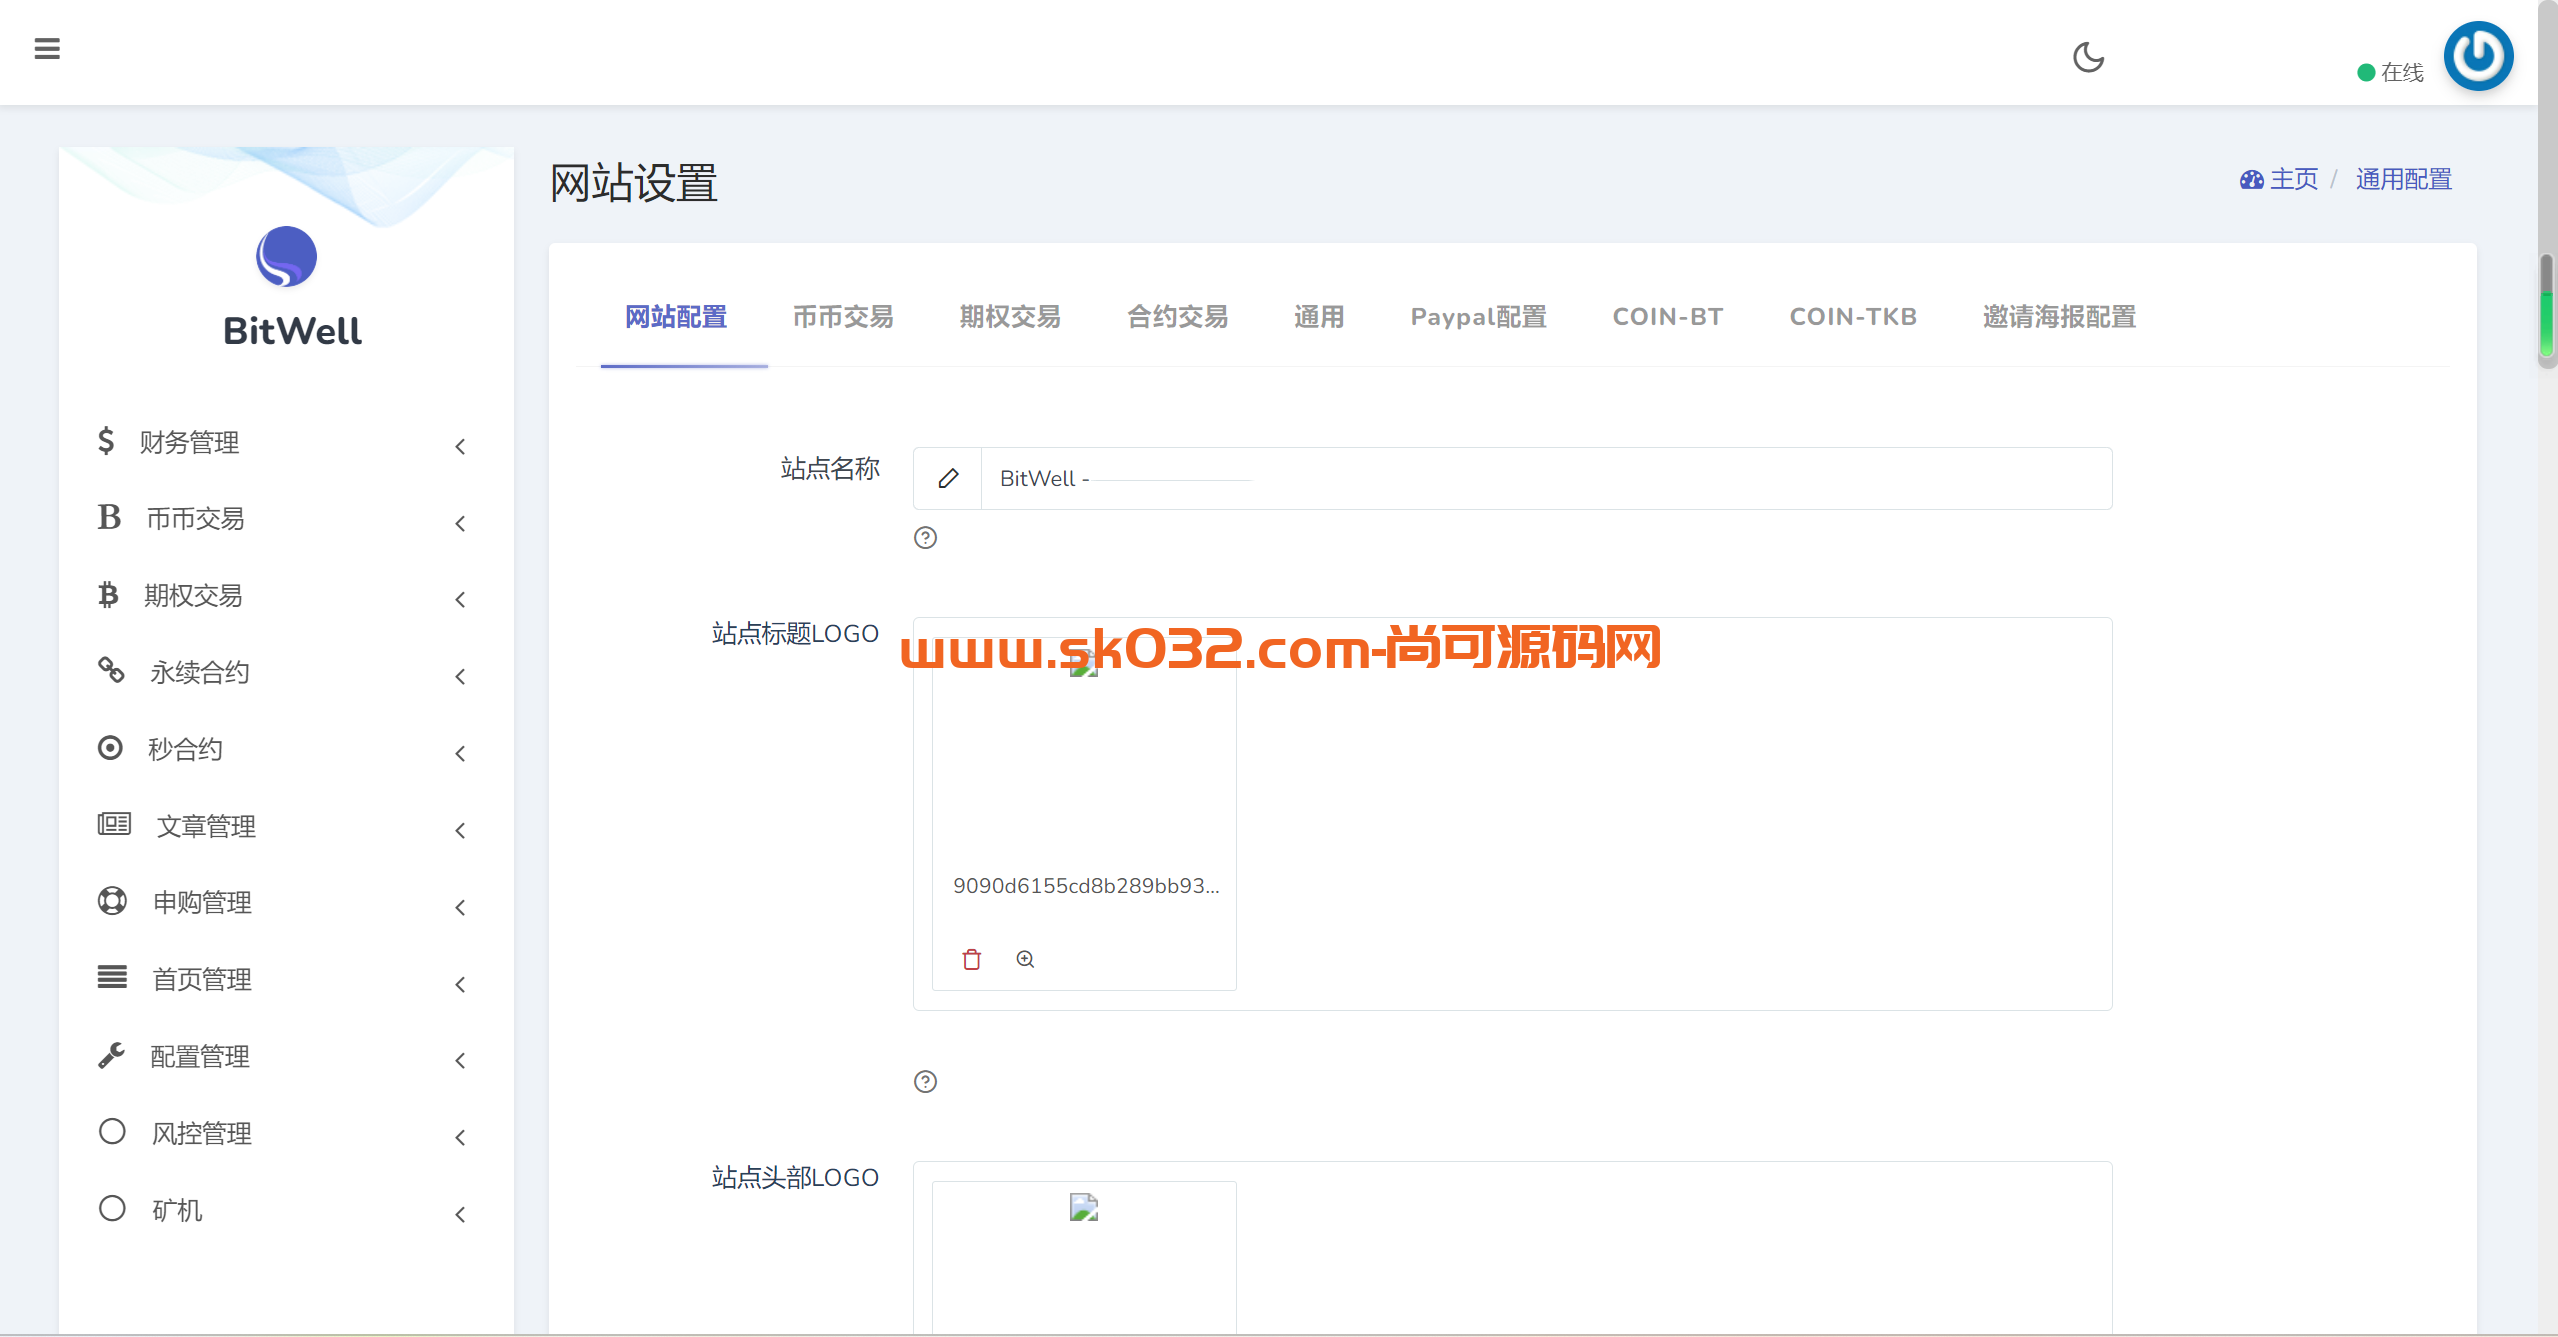Image resolution: width=2558 pixels, height=1337 pixels.
Task: Expand the 文章管理 menu chevron
Action: pos(460,831)
